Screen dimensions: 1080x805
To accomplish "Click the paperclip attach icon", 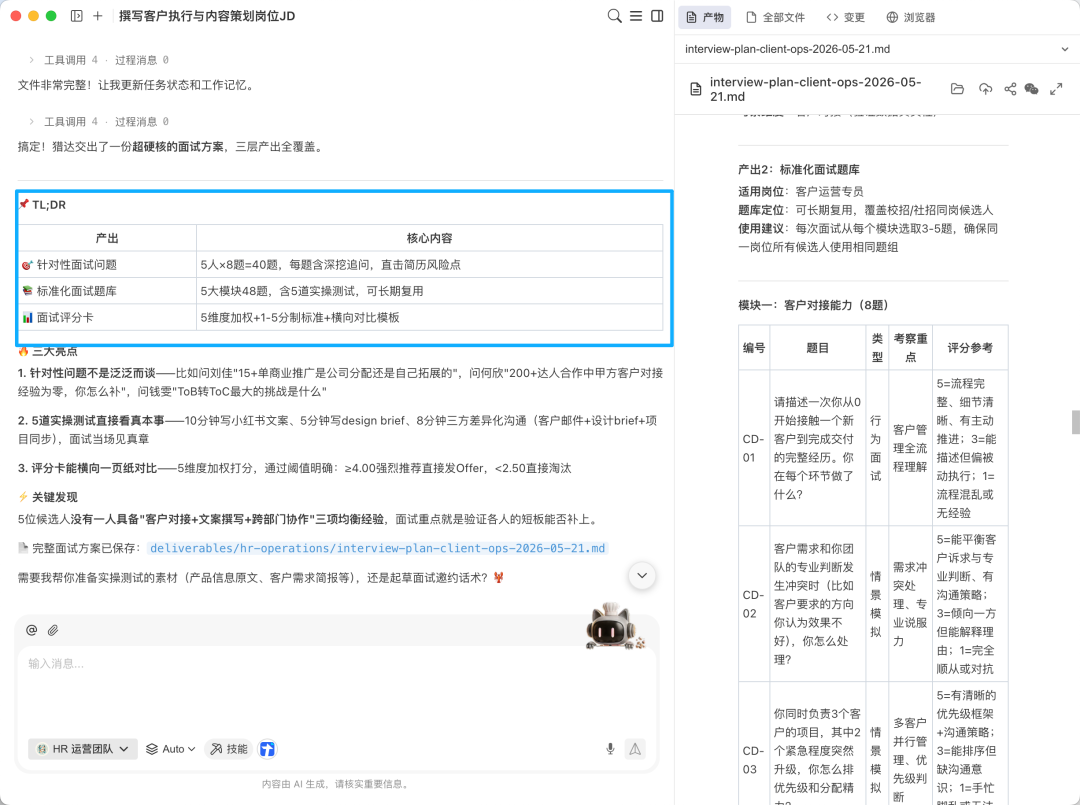I will pyautogui.click(x=53, y=630).
